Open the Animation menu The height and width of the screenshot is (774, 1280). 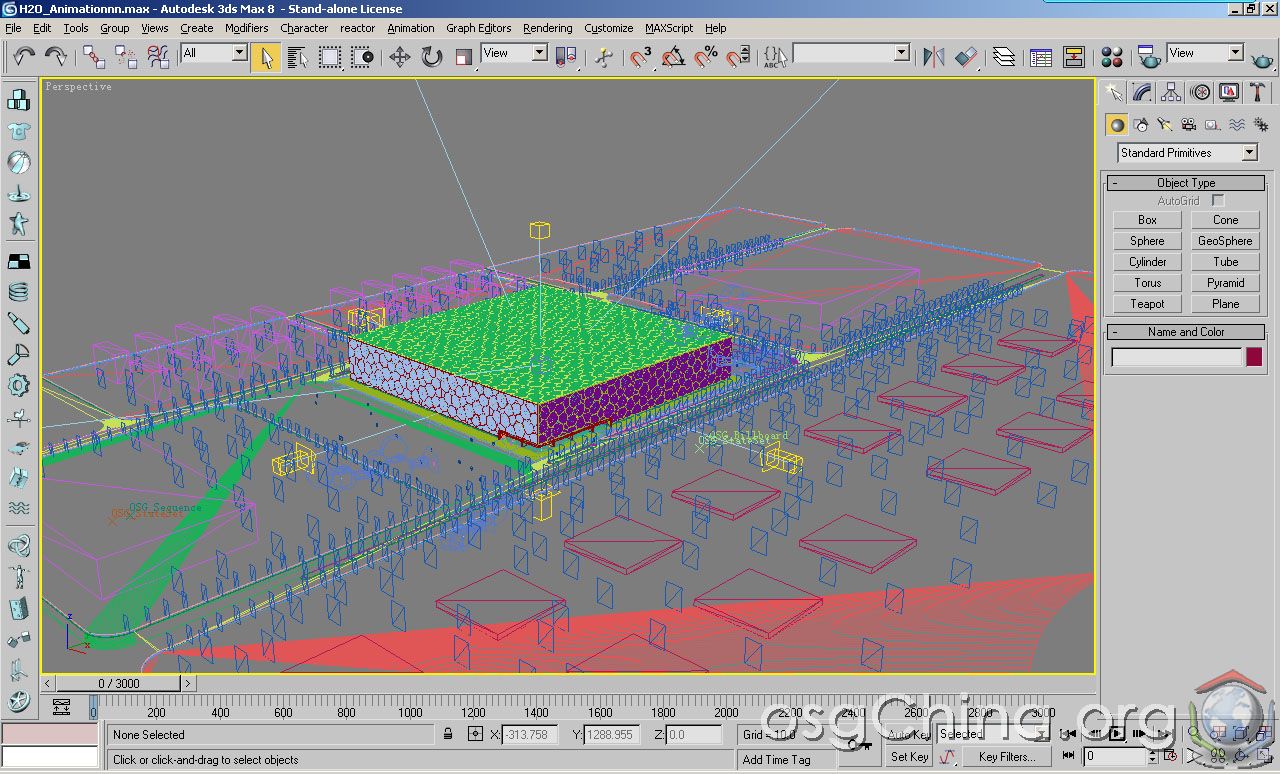click(x=411, y=28)
